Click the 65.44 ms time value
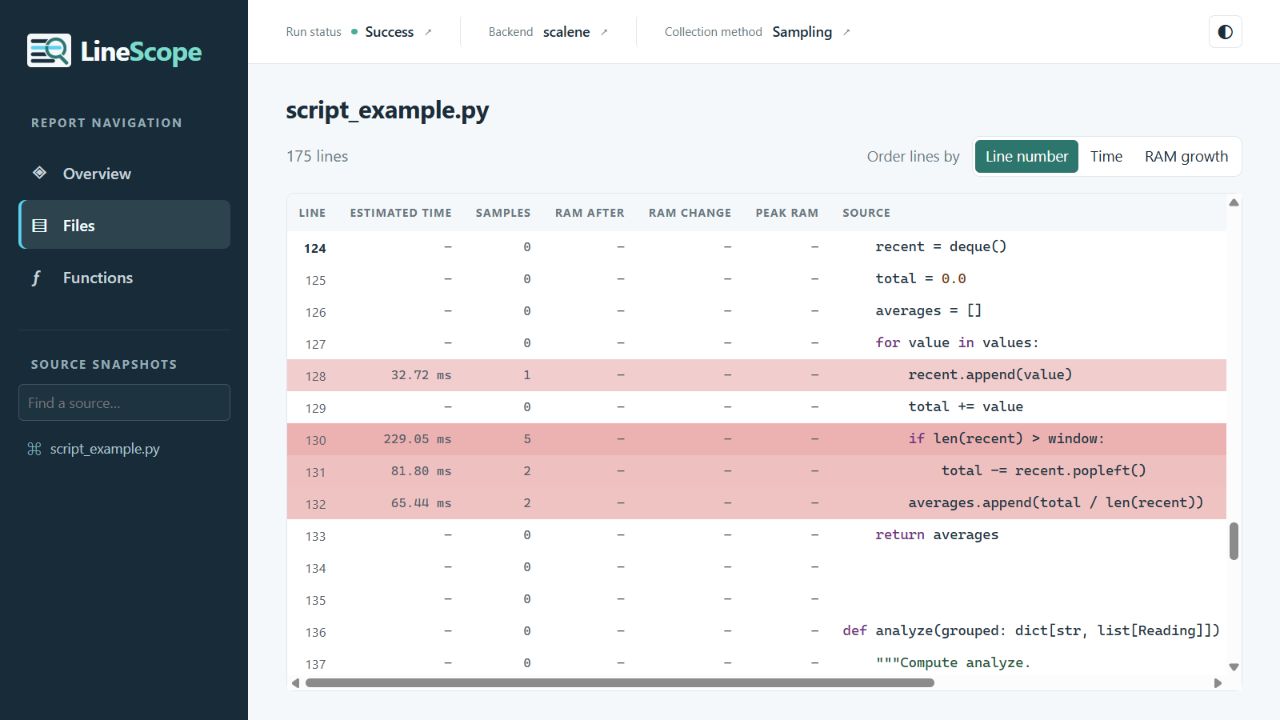The image size is (1280, 720). pos(421,503)
